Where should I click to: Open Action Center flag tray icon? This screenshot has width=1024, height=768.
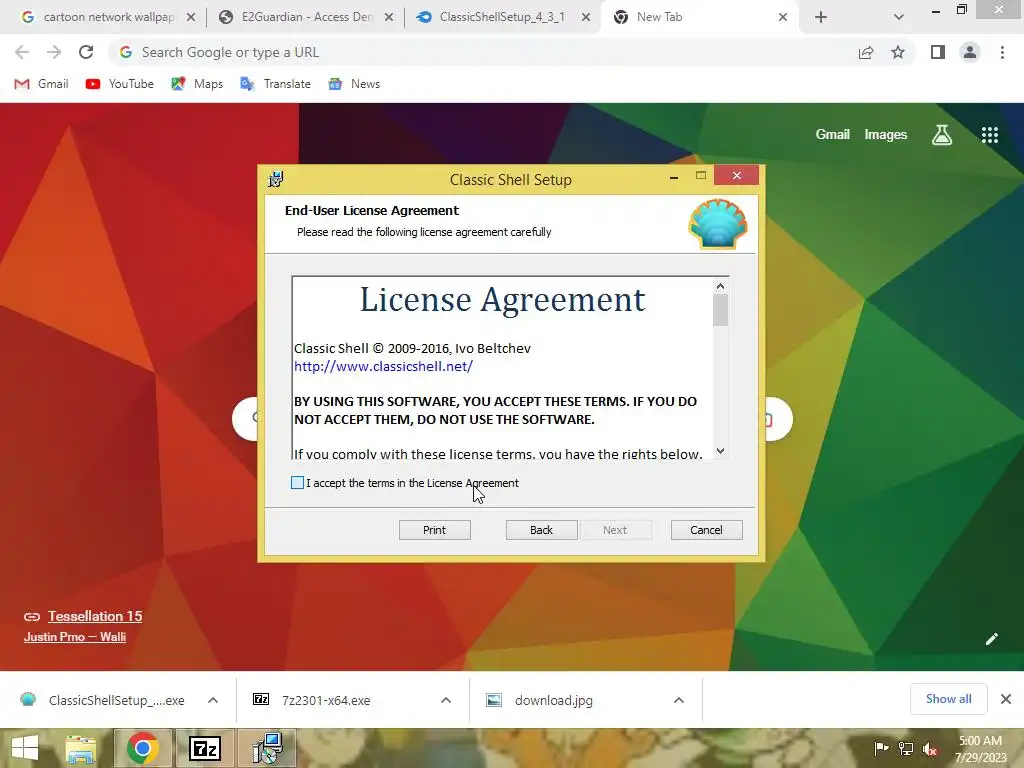(881, 748)
